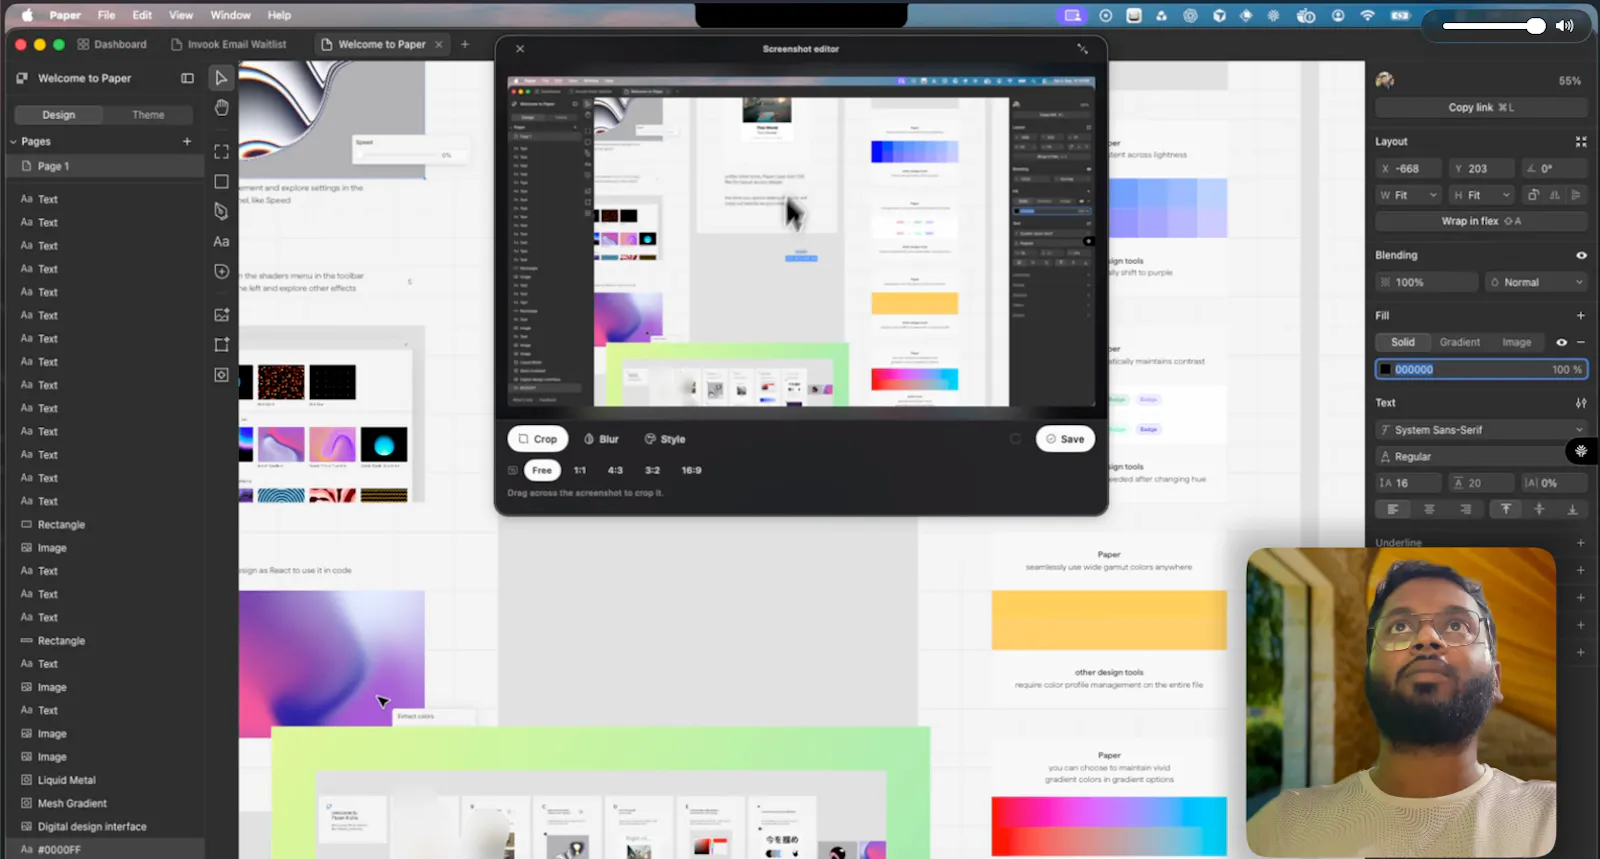Click the Blur button in Screenshot editor
This screenshot has width=1600, height=859.
[x=602, y=439]
